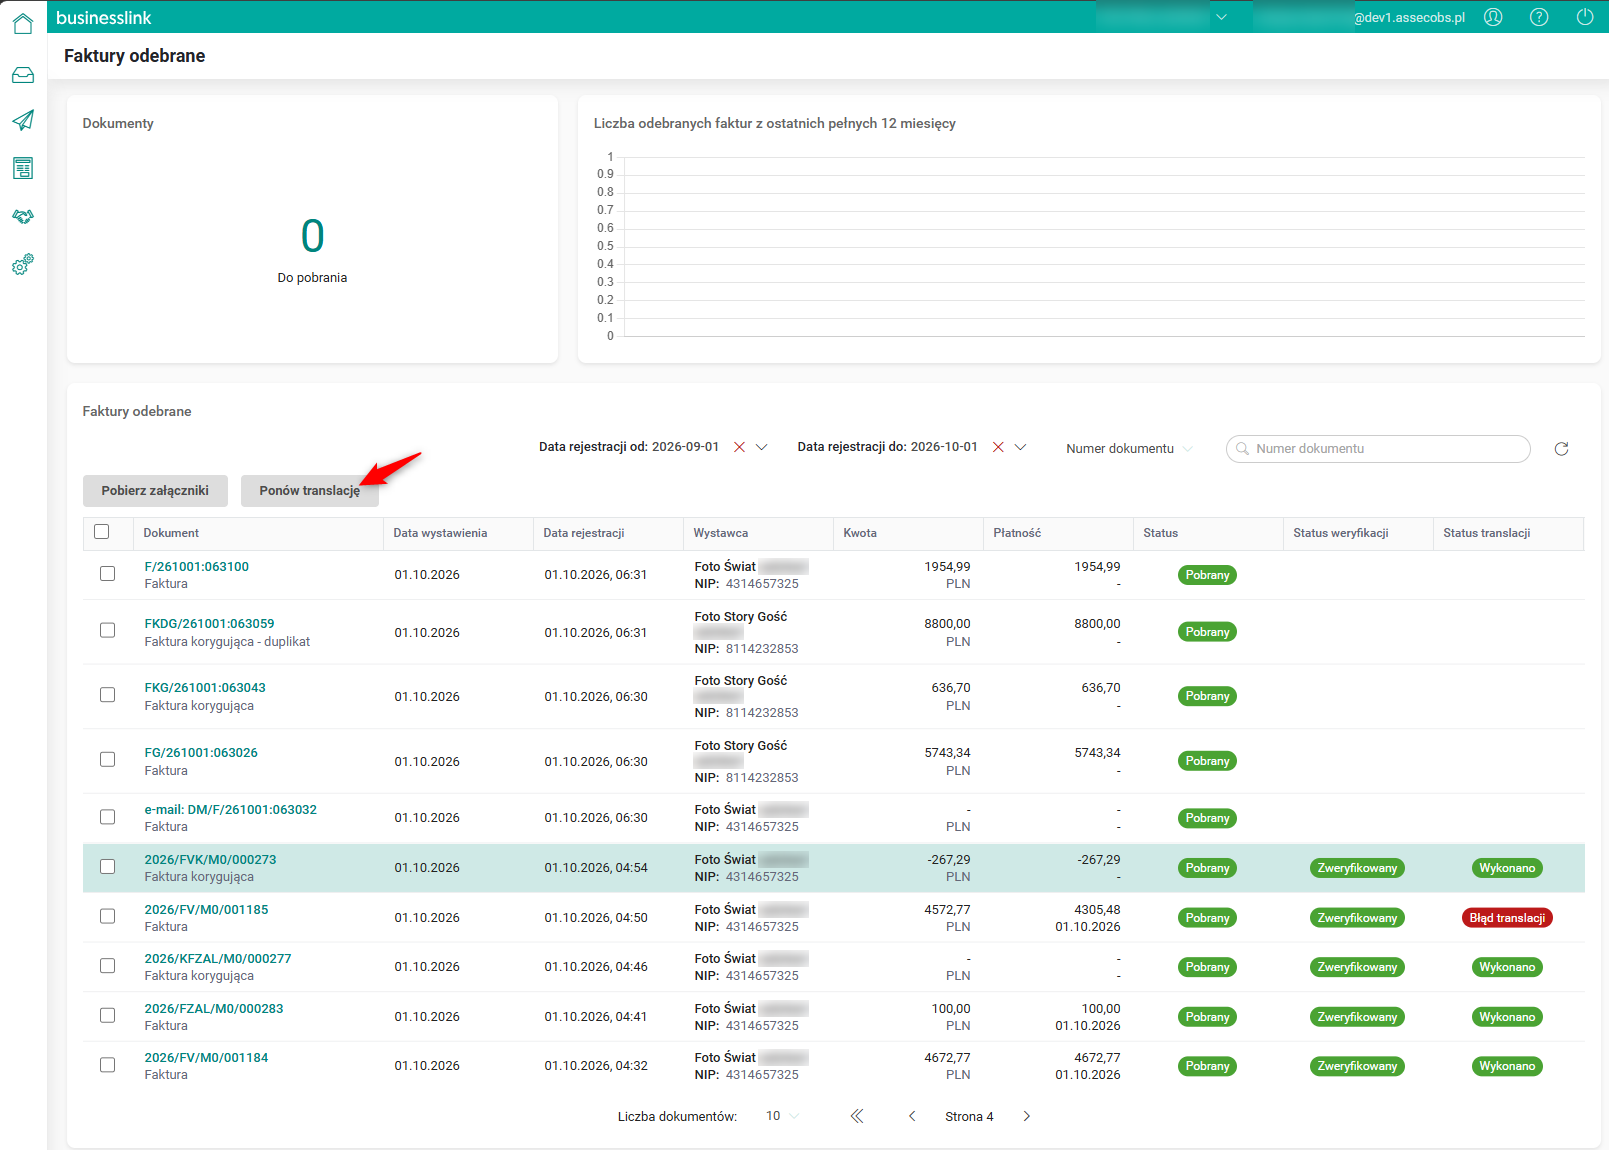The height and width of the screenshot is (1150, 1609).
Task: Clear the 'Data rejestracji od' filter
Action: (x=740, y=447)
